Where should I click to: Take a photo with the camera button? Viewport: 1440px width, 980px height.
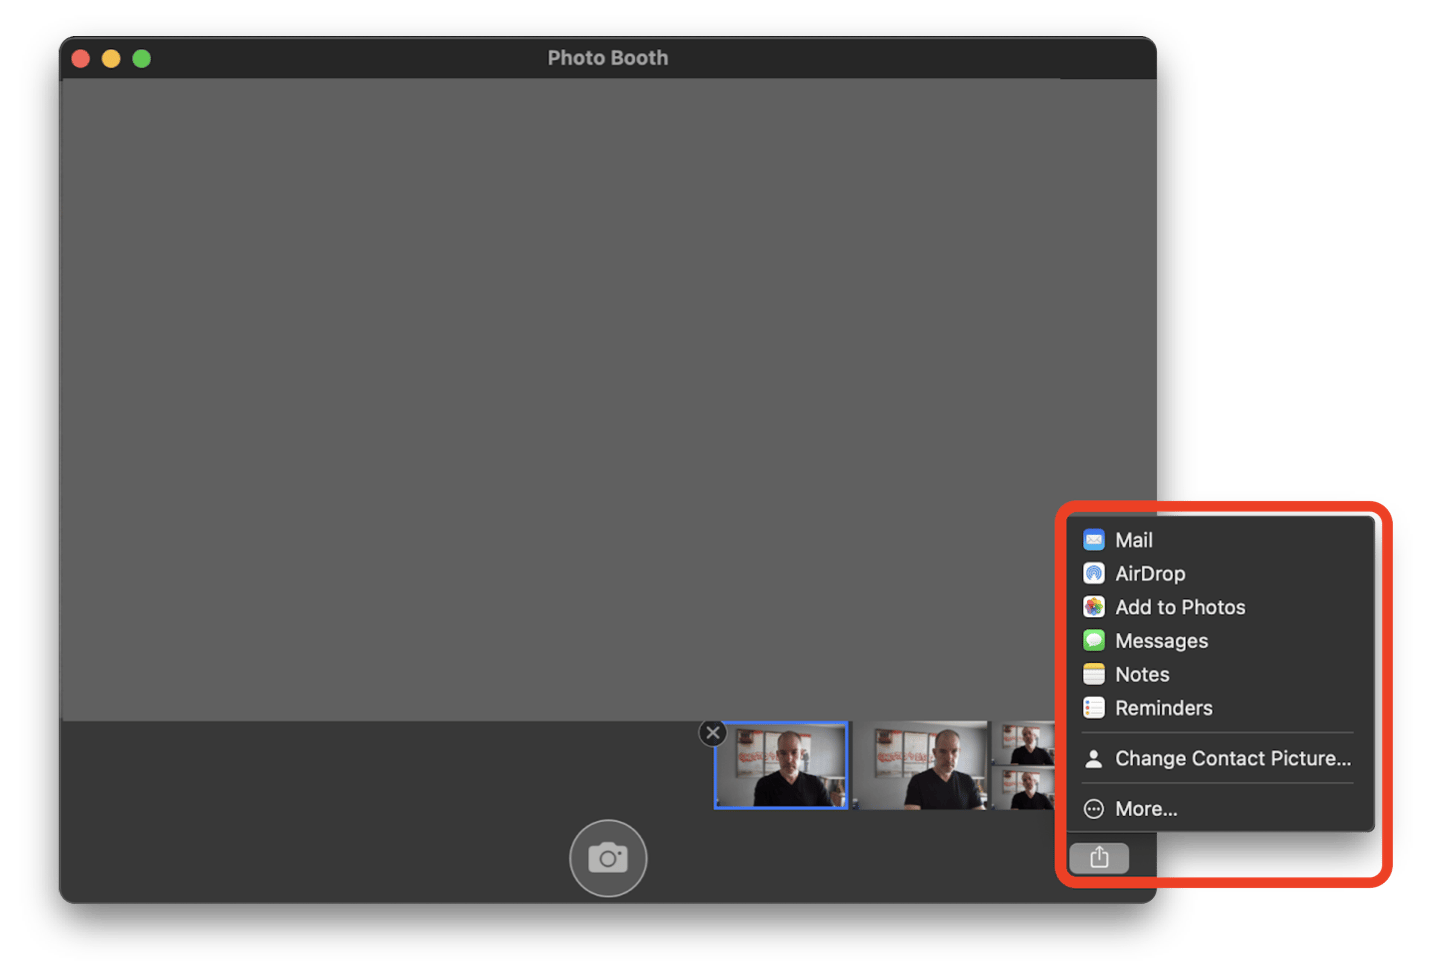[x=608, y=858]
